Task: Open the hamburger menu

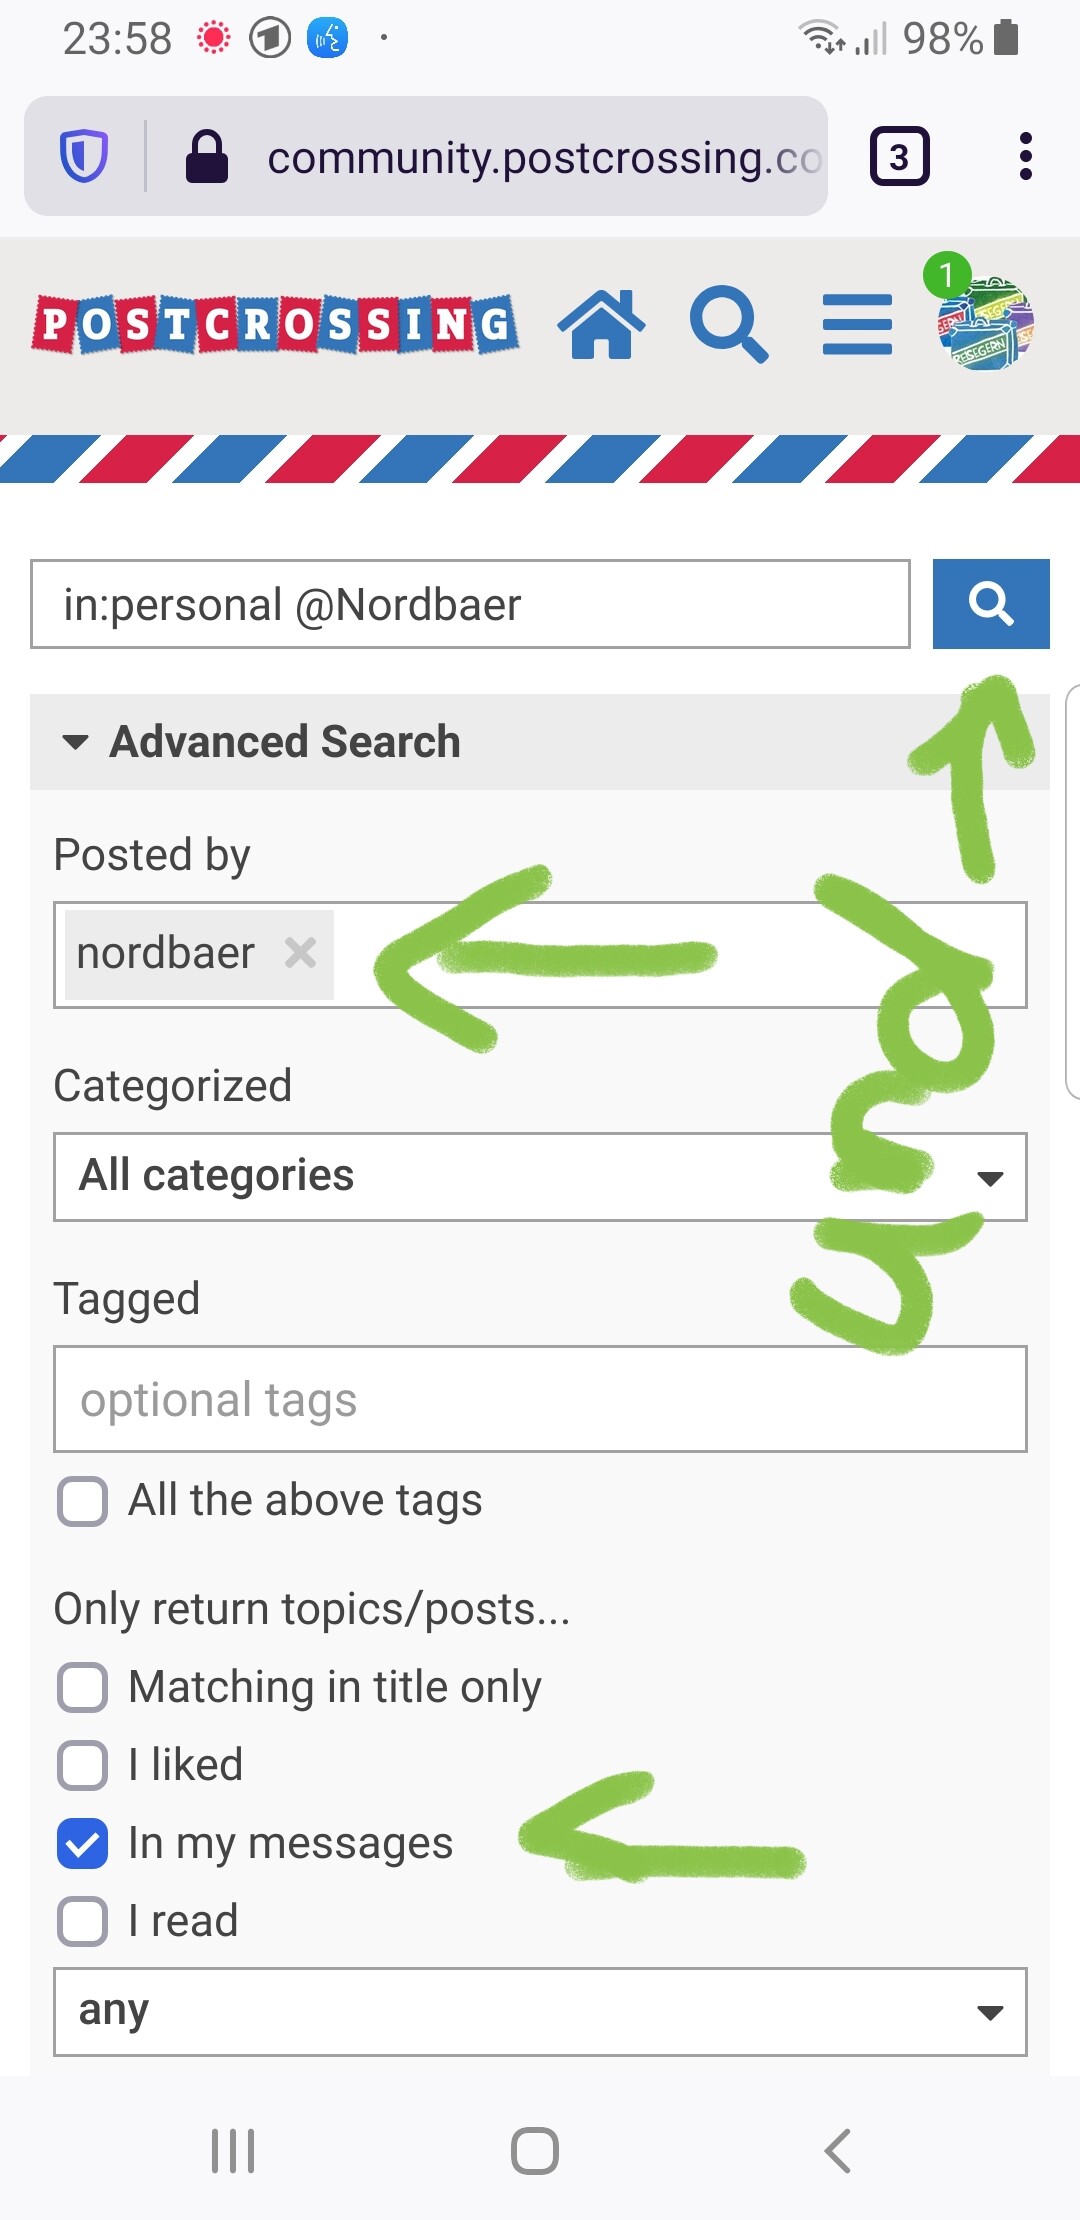Action: (857, 324)
